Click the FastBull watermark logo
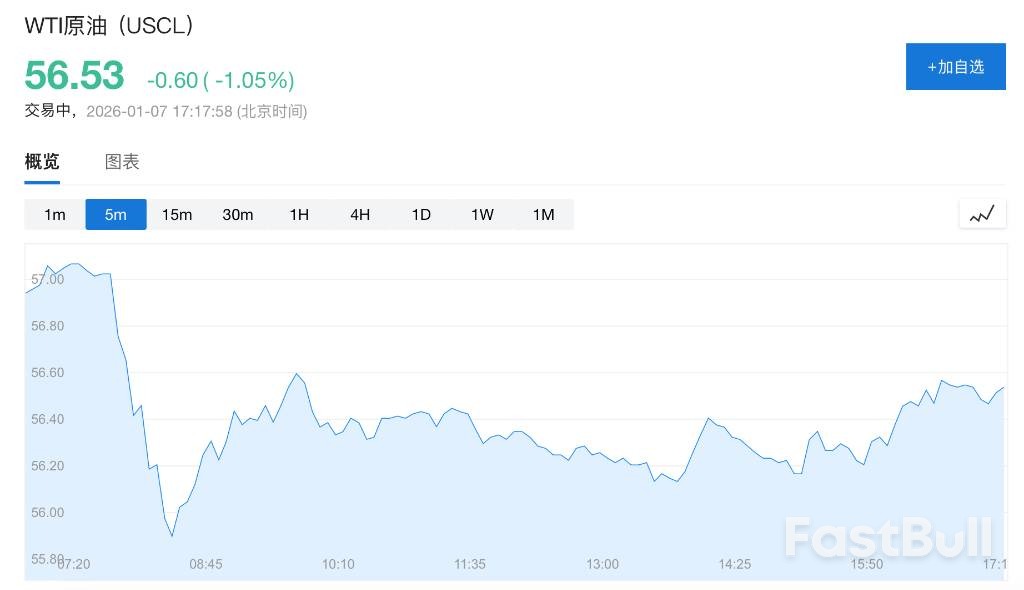1024x590 pixels. (x=888, y=537)
